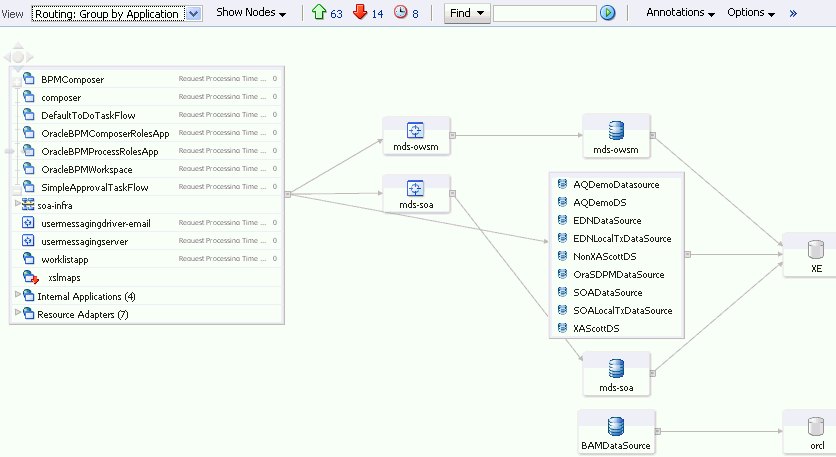Screen dimensions: 836x457
Task: Click the DefaultToDoTaskFlow application icon
Action: (29, 115)
